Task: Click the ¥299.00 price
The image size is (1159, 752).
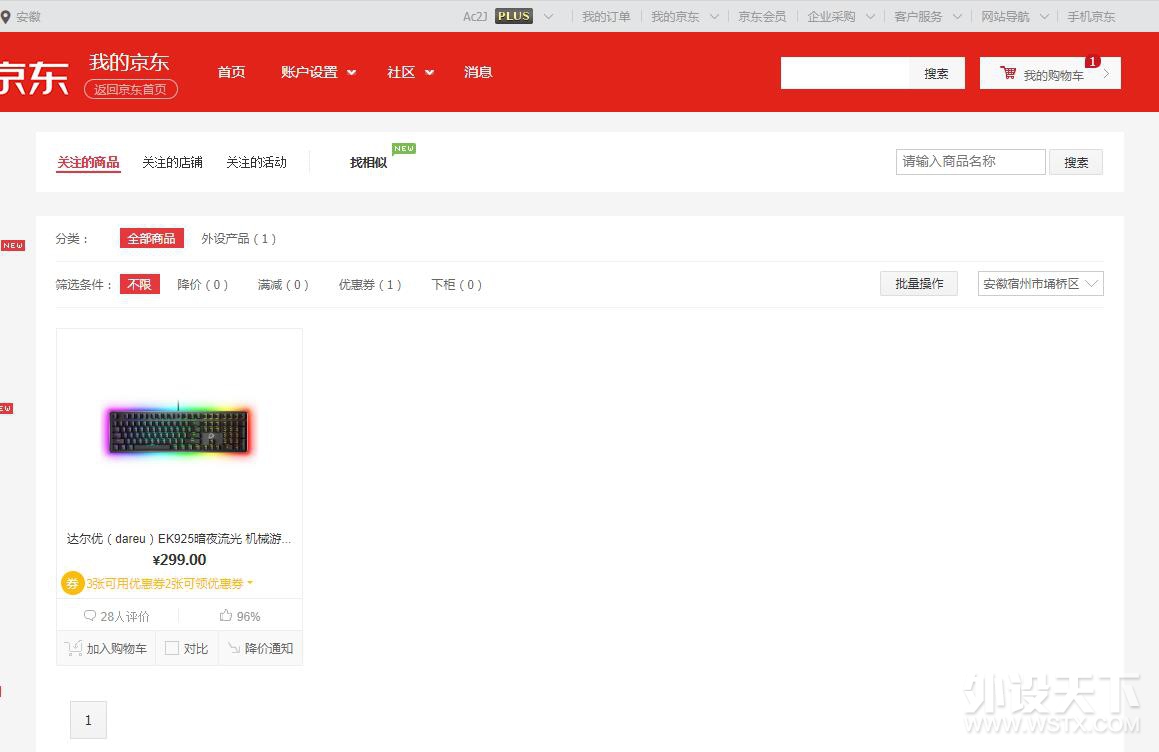Action: 179,560
